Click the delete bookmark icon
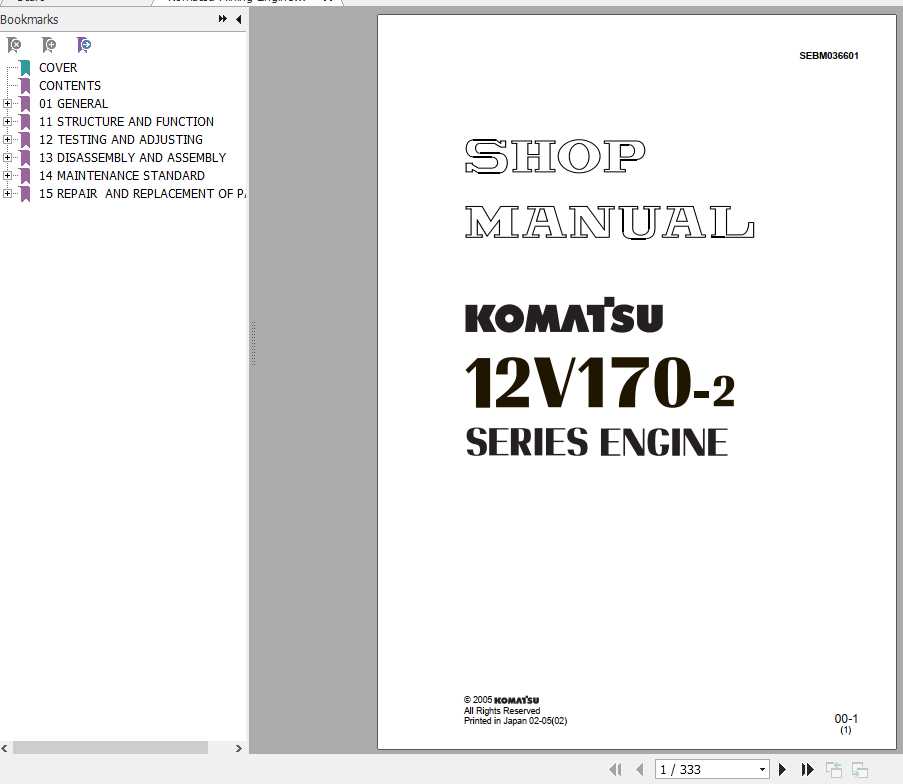The image size is (903, 784). 14,45
